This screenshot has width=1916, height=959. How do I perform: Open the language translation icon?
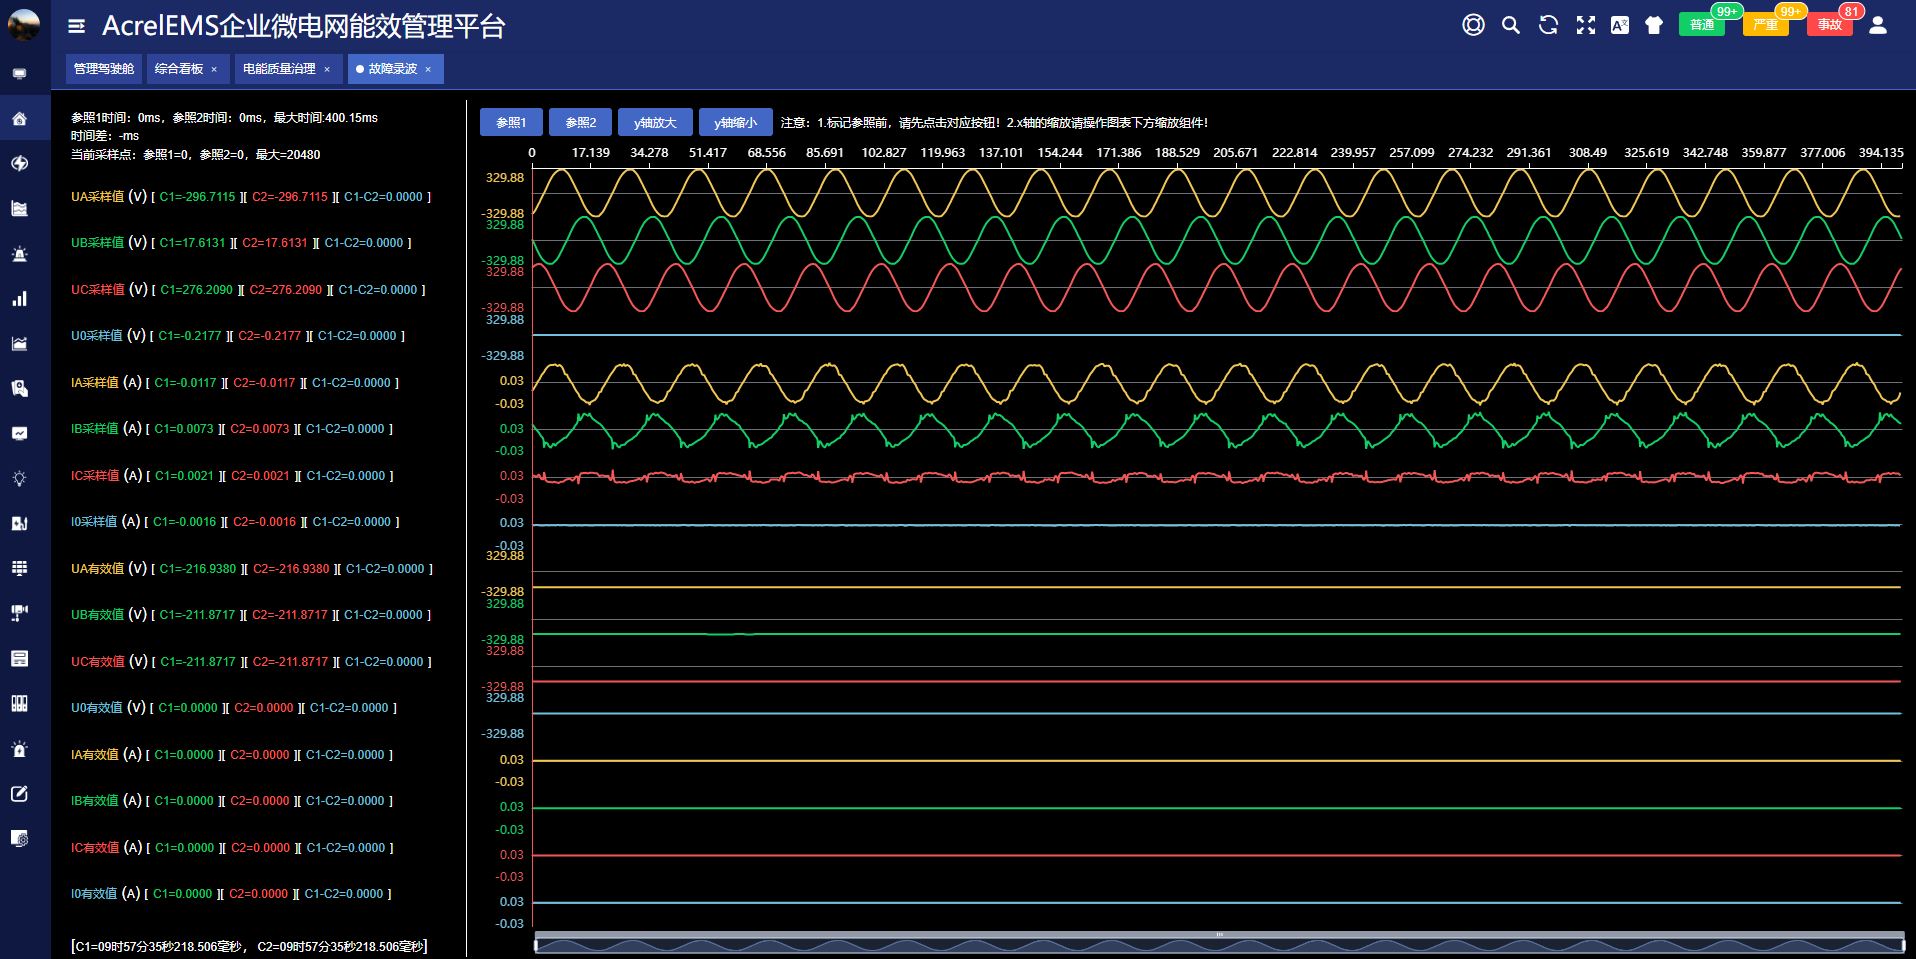(1620, 25)
